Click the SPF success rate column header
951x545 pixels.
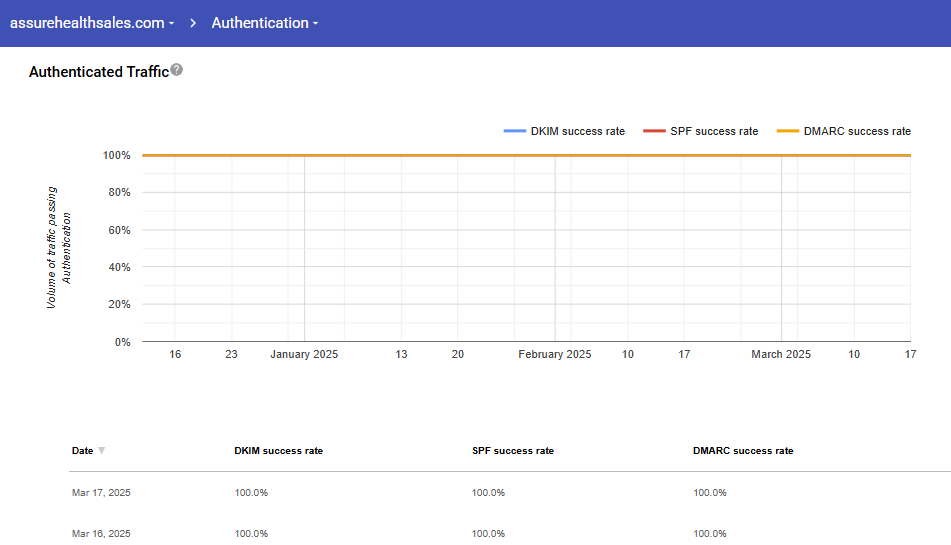(512, 451)
